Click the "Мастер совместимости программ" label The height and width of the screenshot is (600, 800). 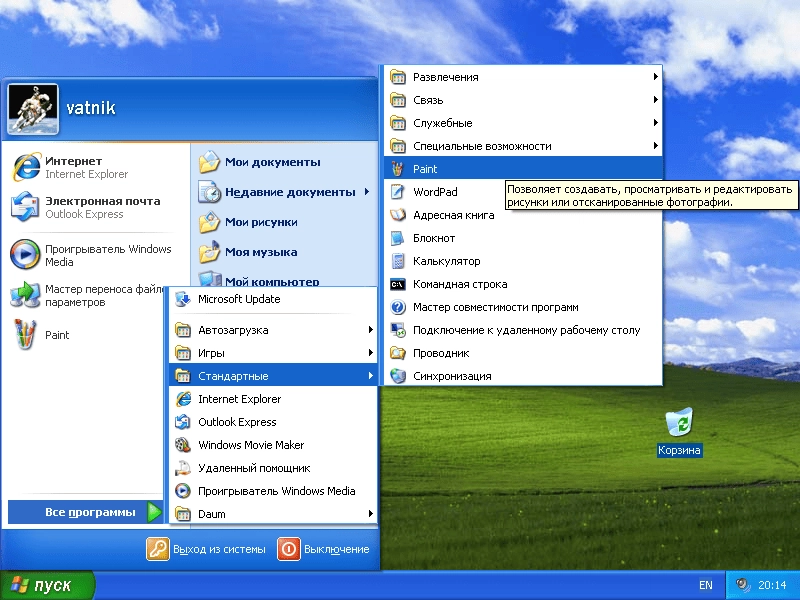495,307
